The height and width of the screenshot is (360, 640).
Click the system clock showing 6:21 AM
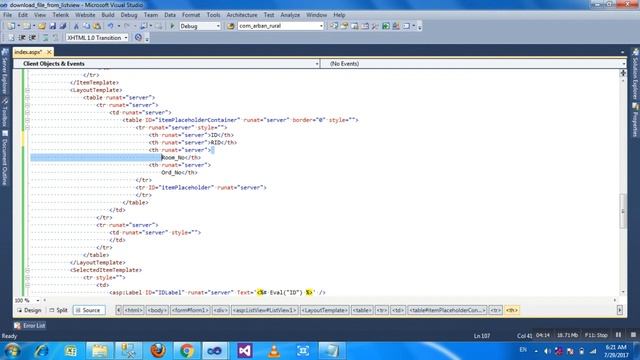[x=616, y=347]
